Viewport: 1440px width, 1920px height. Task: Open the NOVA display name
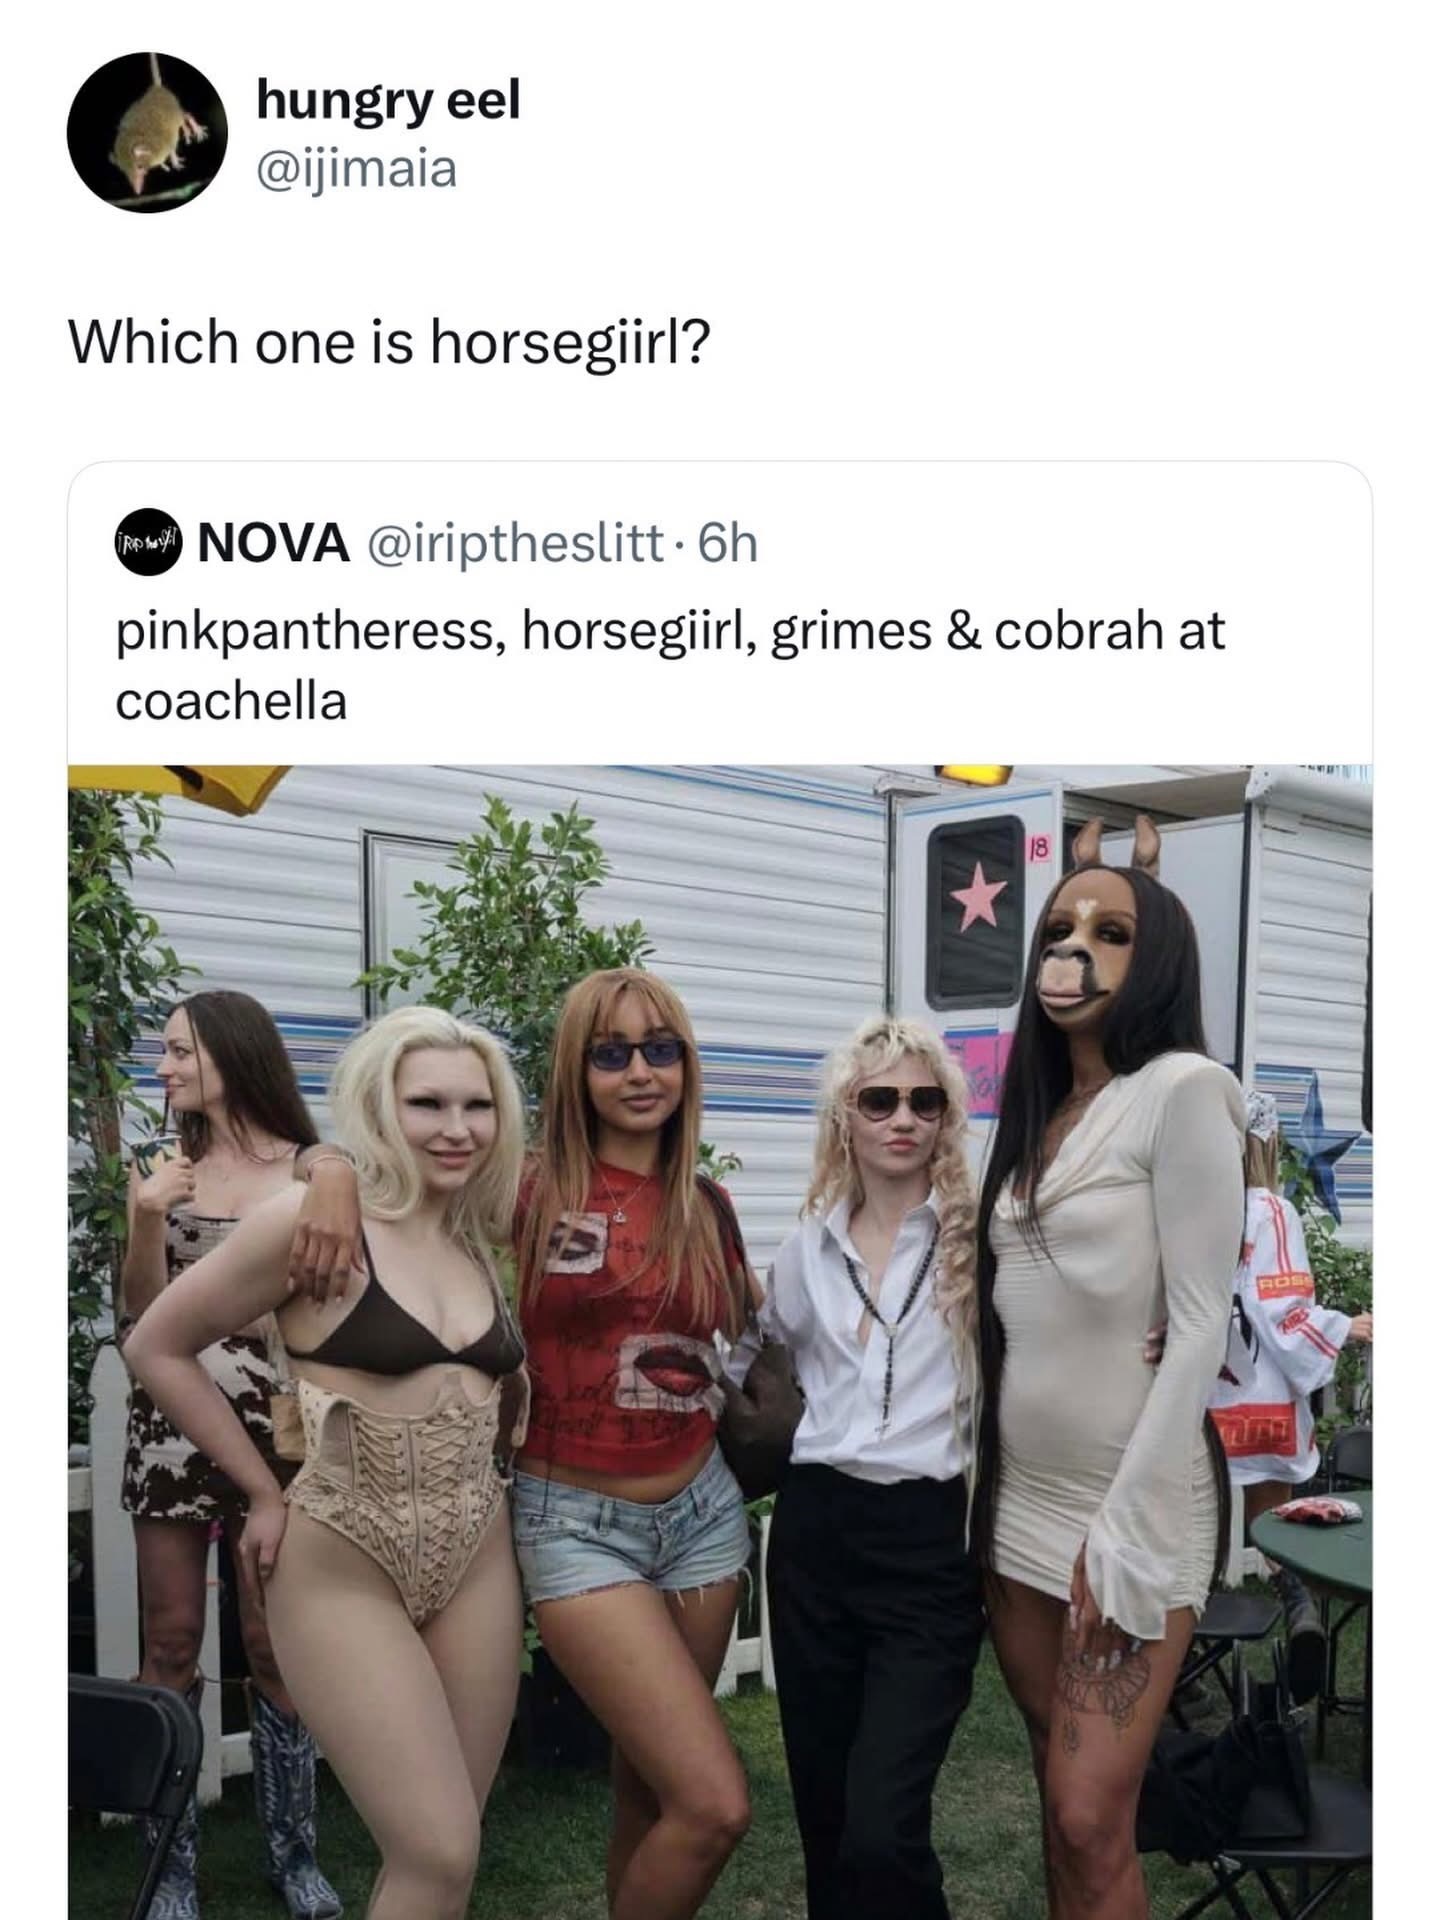coord(275,545)
